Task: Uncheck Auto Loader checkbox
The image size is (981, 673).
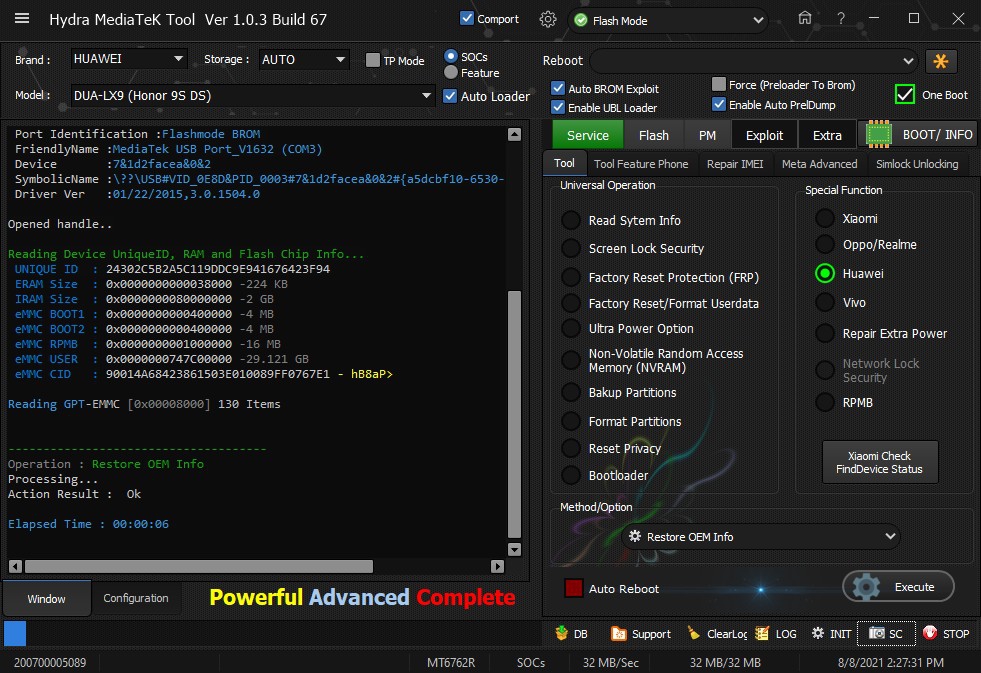Action: 450,96
